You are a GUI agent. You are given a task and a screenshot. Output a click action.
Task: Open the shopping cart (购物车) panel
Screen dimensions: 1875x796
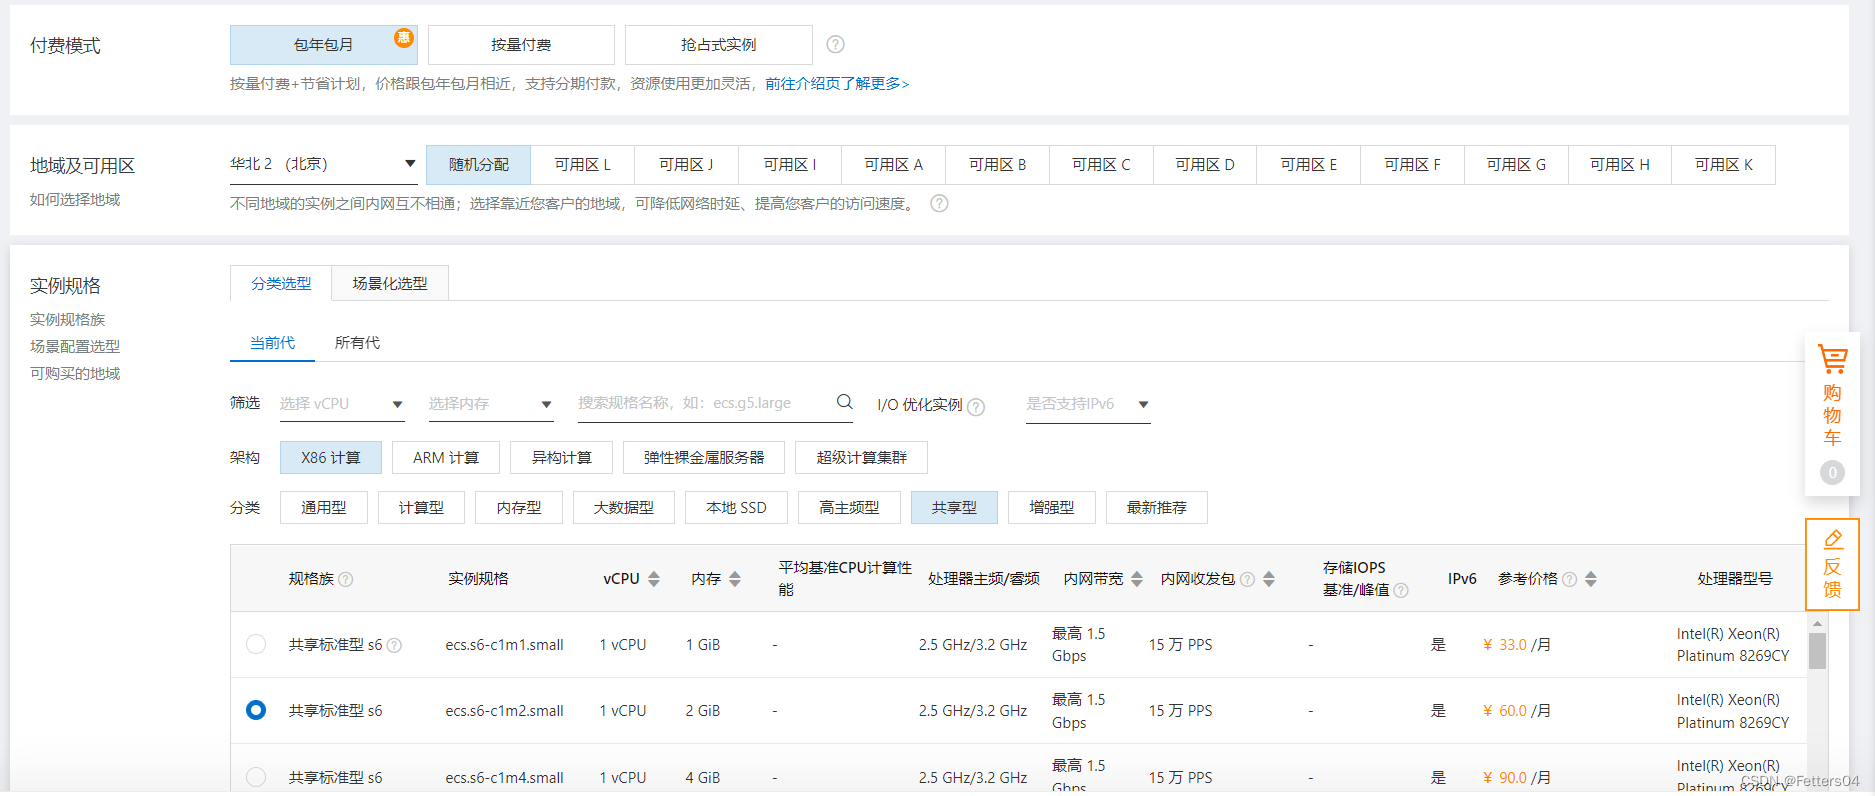click(x=1832, y=414)
